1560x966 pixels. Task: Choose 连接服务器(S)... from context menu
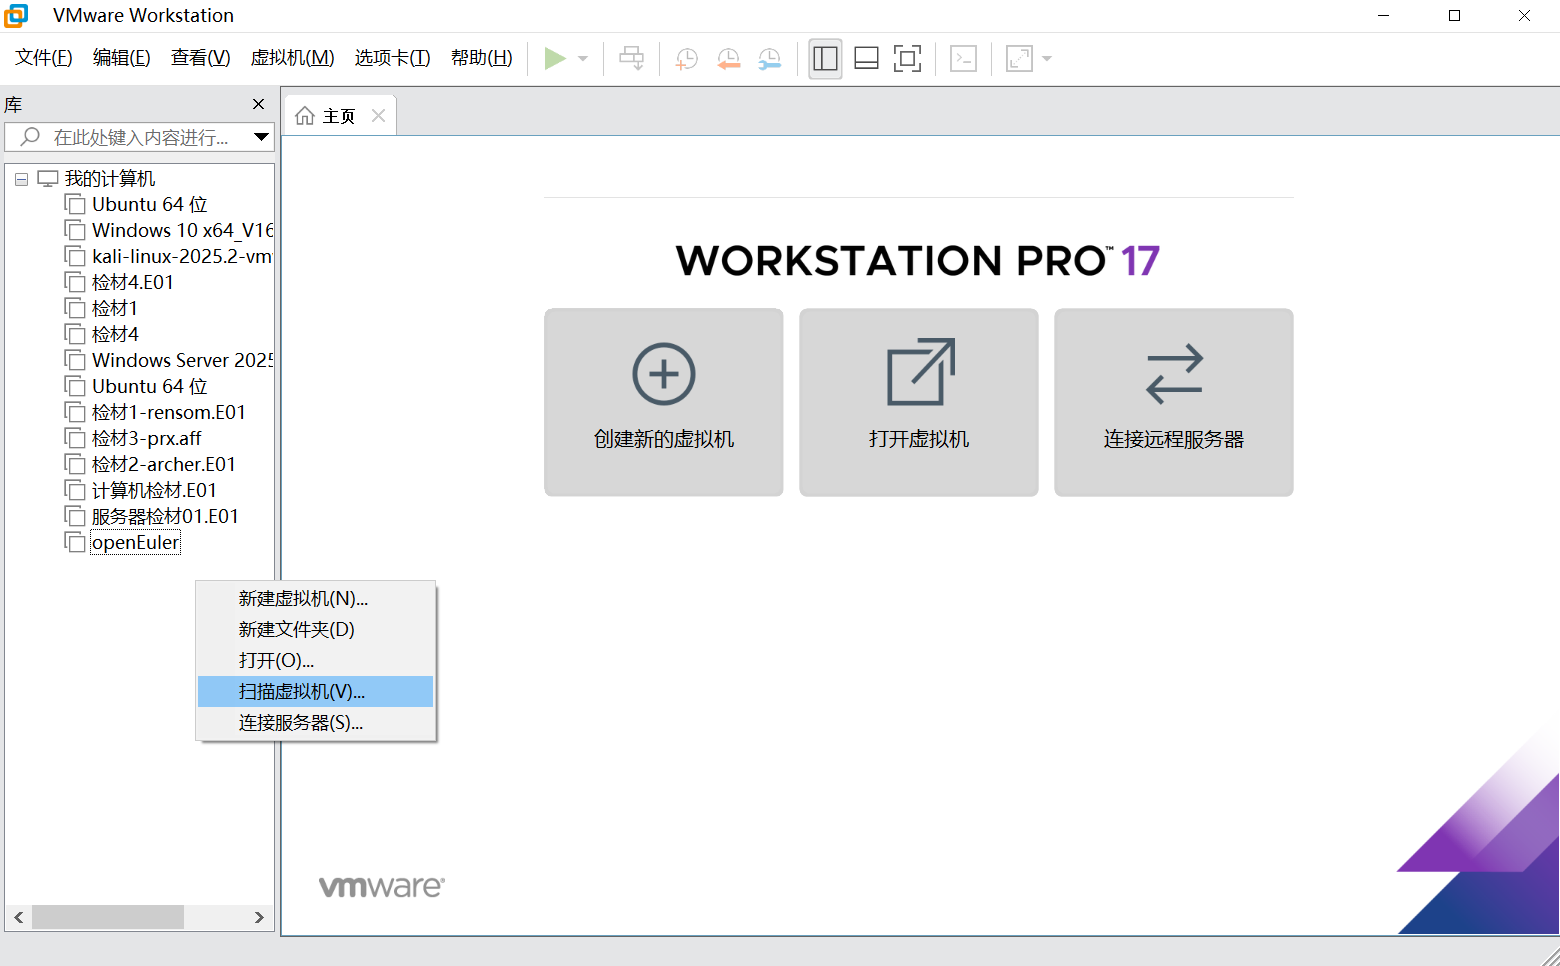point(316,722)
